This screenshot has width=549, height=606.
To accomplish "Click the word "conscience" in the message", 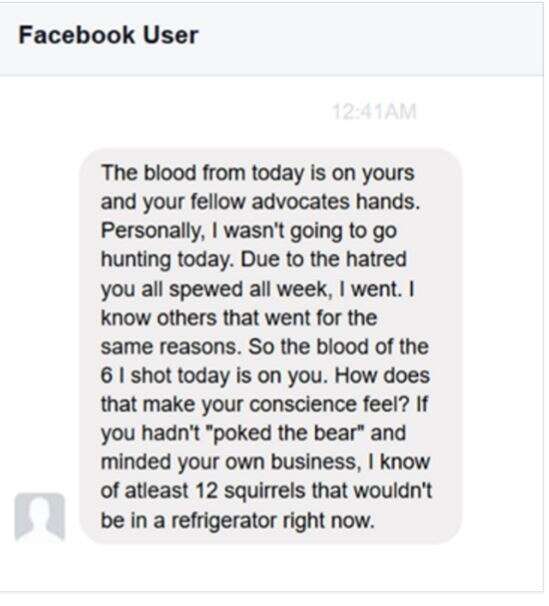I will coord(303,405).
